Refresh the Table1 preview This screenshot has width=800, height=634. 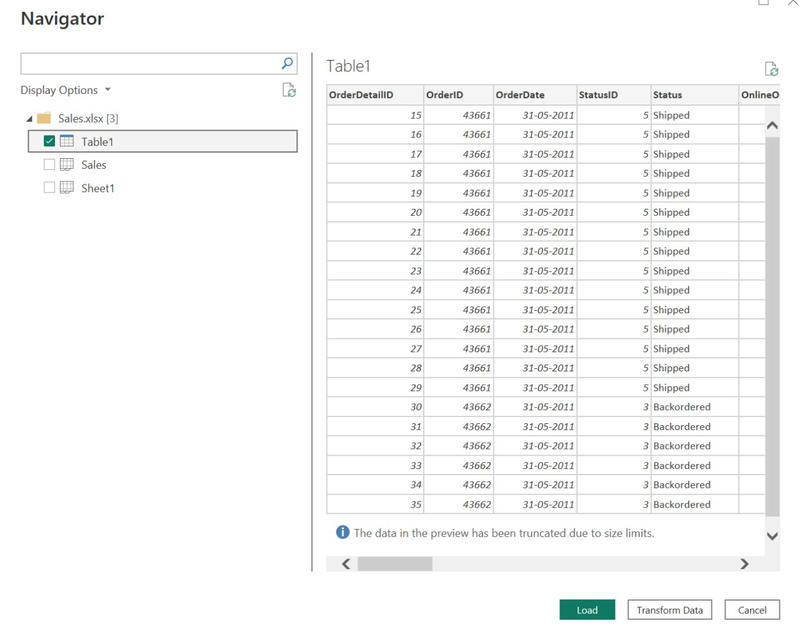click(771, 68)
